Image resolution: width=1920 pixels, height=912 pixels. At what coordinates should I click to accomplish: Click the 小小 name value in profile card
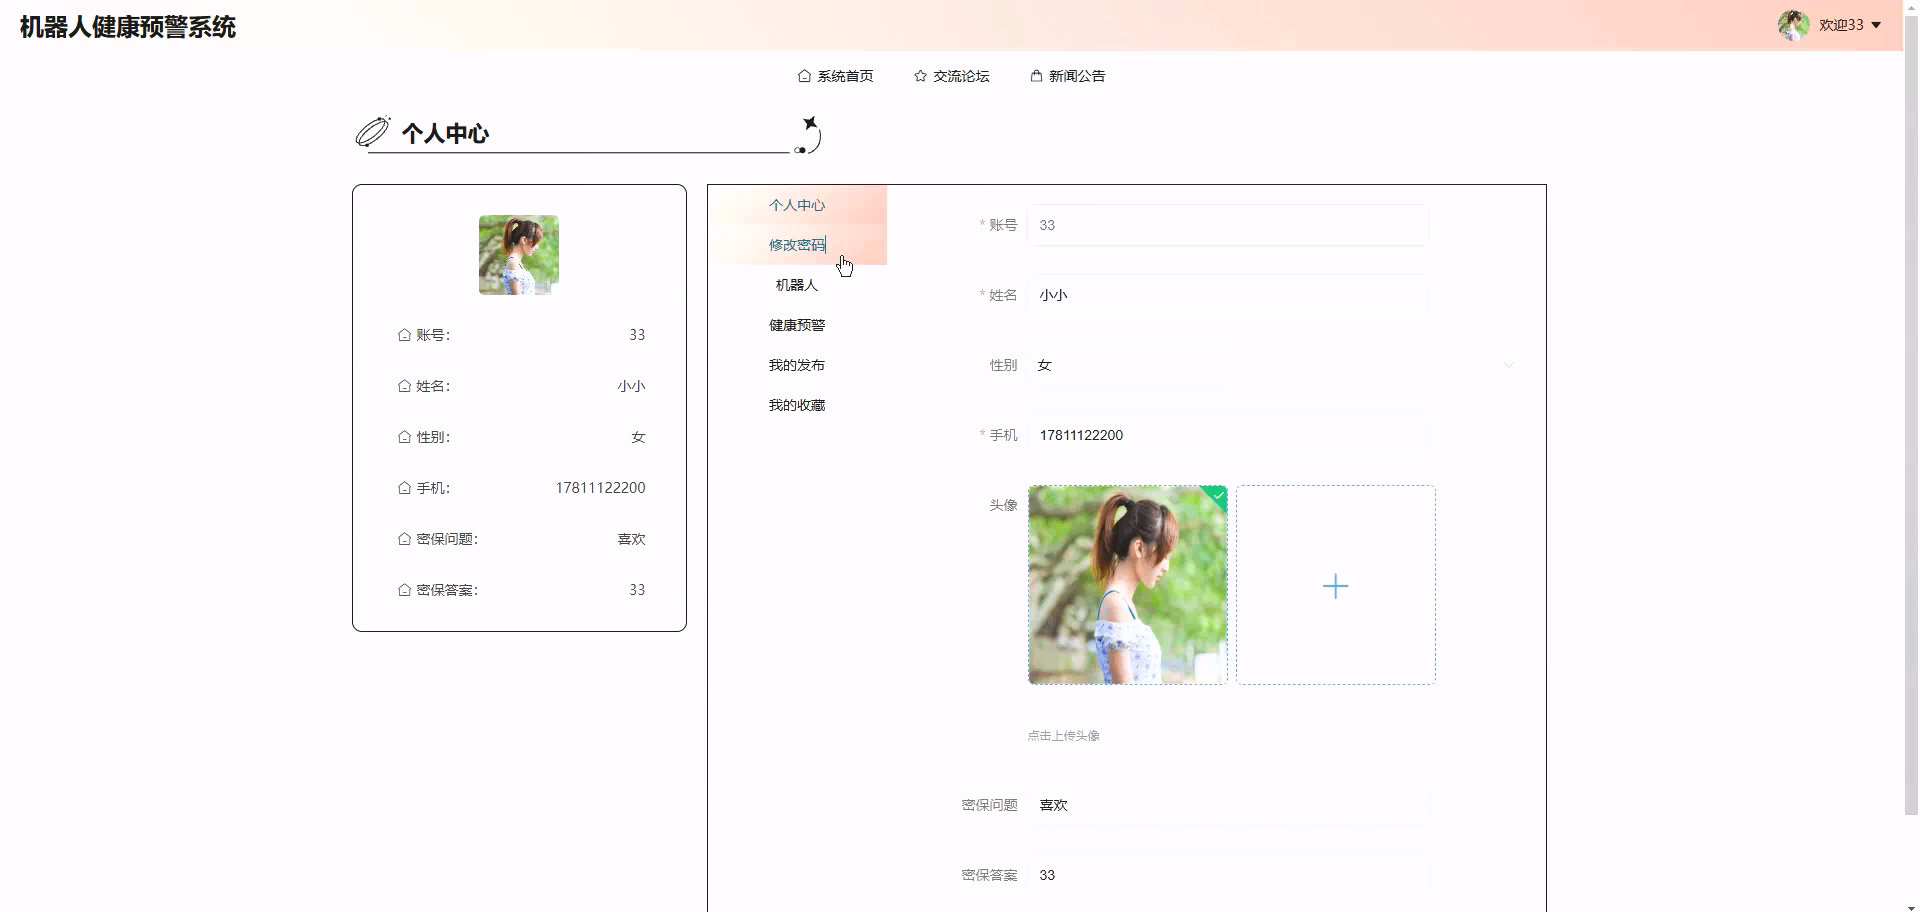tap(631, 386)
